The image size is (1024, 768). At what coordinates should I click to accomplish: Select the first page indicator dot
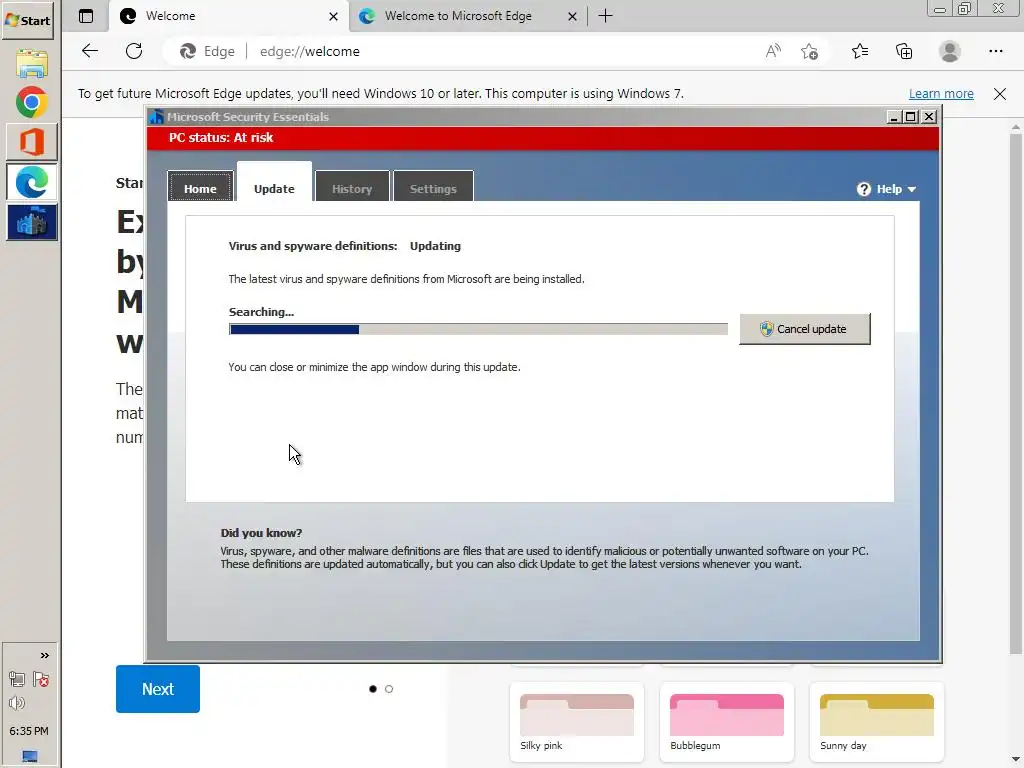[x=373, y=688]
